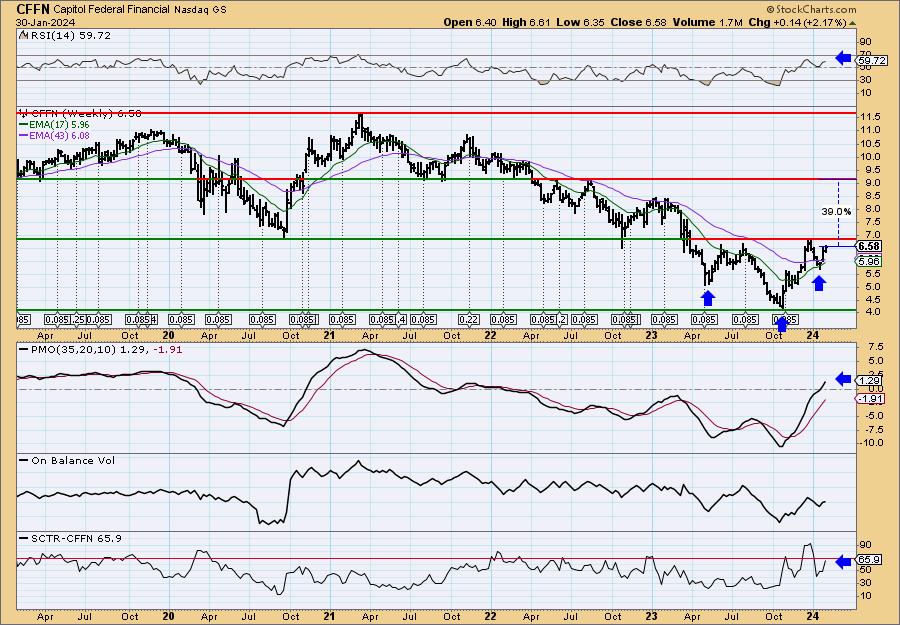Click the -1.91 PMO signal value tag
900x625 pixels.
[x=871, y=399]
